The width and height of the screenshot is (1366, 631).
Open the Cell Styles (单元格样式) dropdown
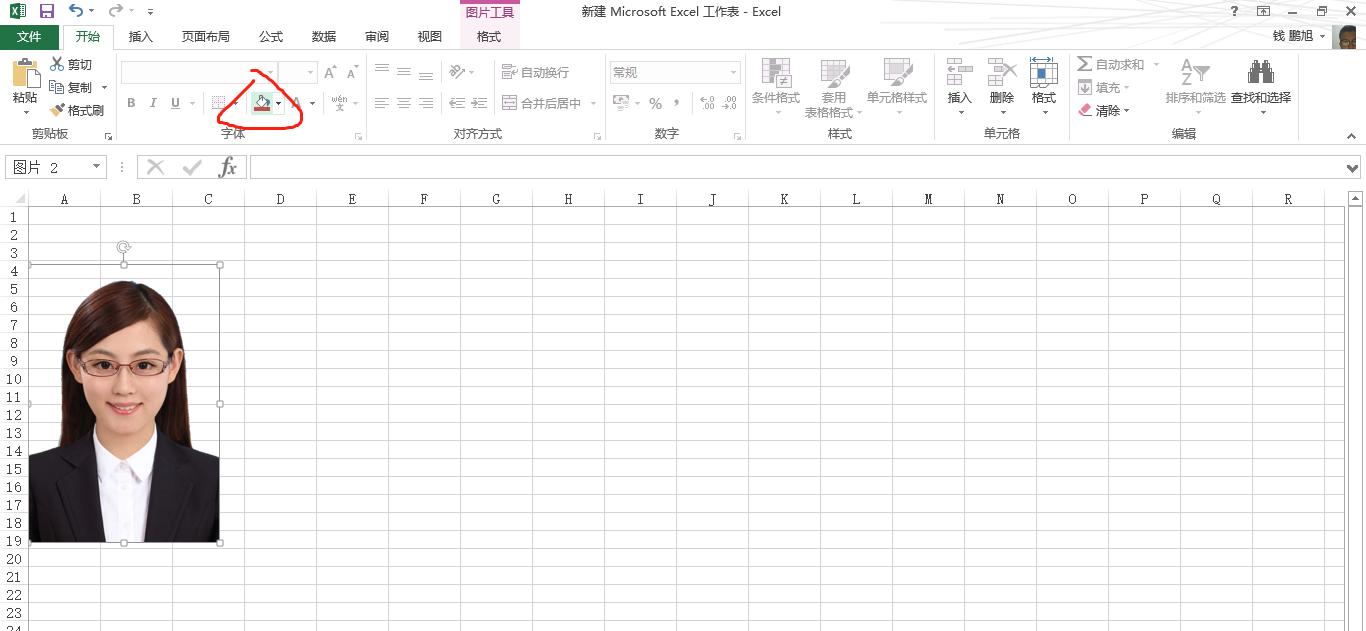point(897,87)
